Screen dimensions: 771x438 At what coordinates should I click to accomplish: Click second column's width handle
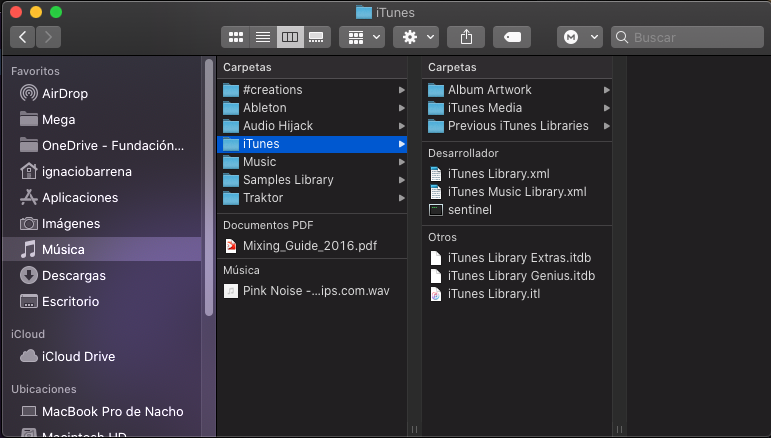619,430
